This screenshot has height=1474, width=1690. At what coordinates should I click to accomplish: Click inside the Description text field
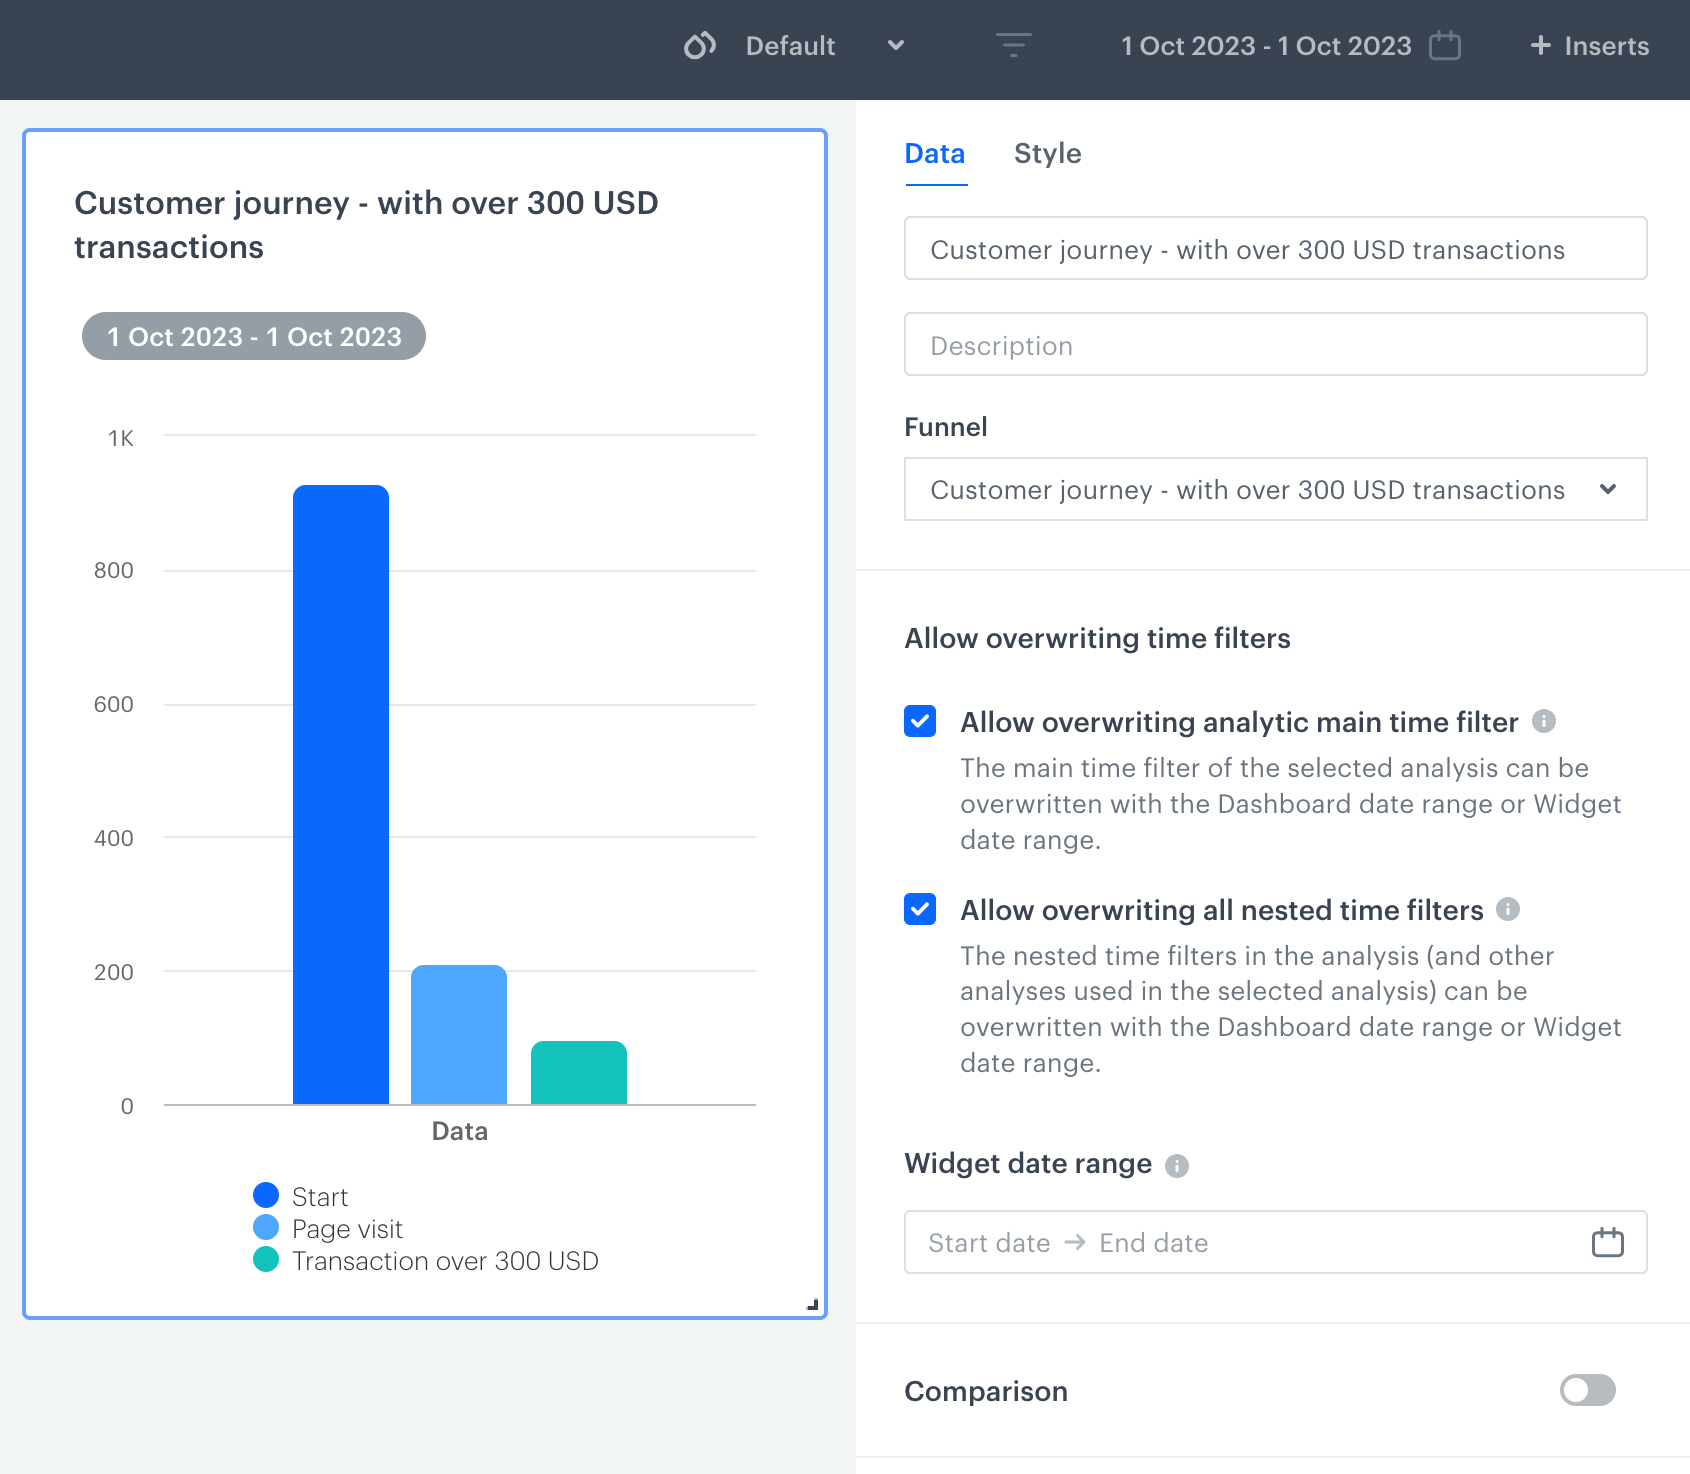point(1275,344)
